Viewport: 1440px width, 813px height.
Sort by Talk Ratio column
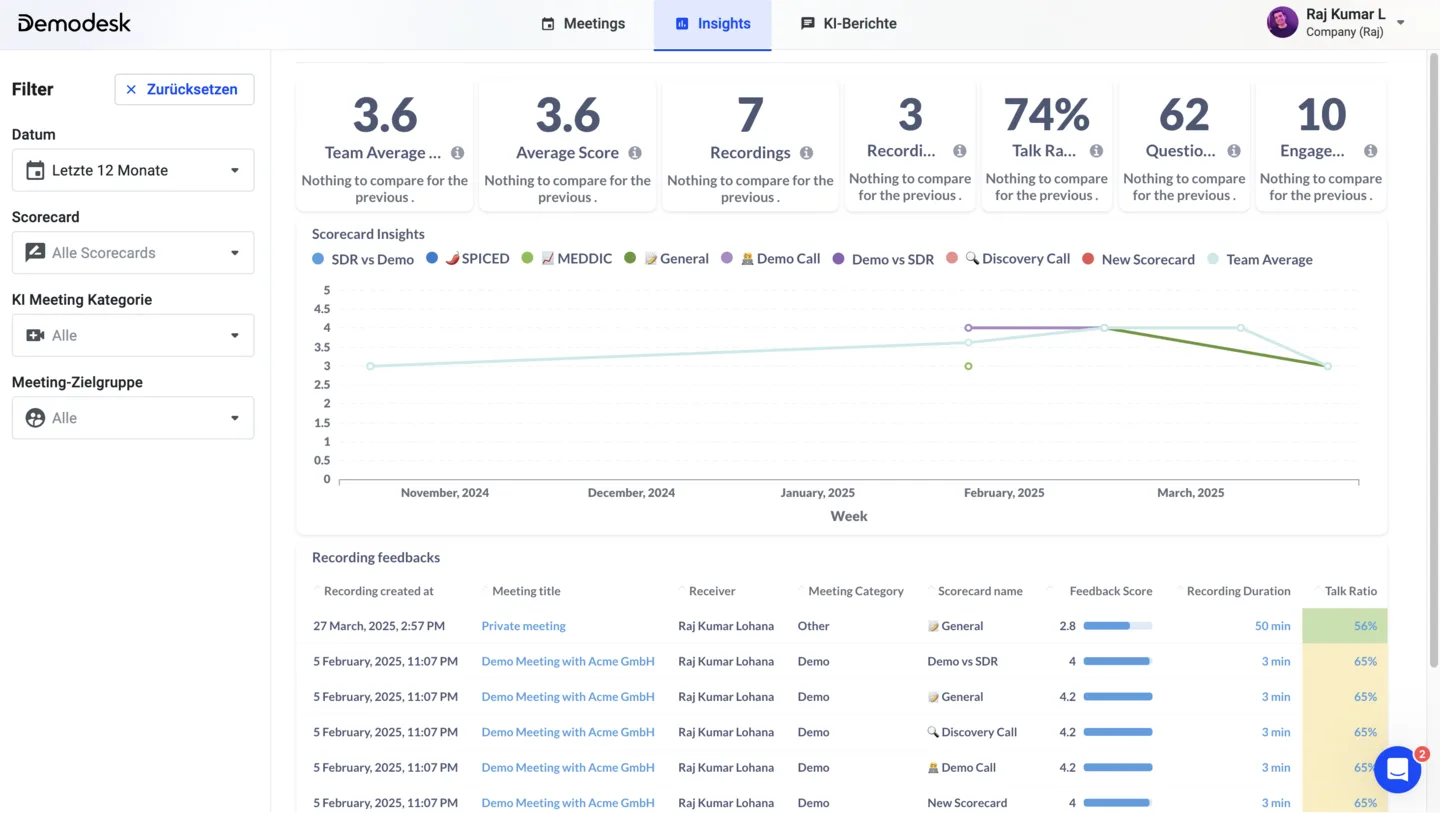pyautogui.click(x=1350, y=591)
